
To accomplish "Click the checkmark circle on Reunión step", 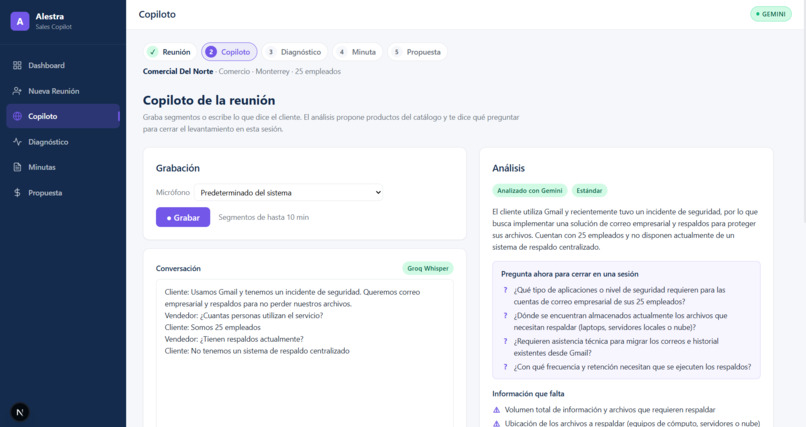I will [x=153, y=52].
